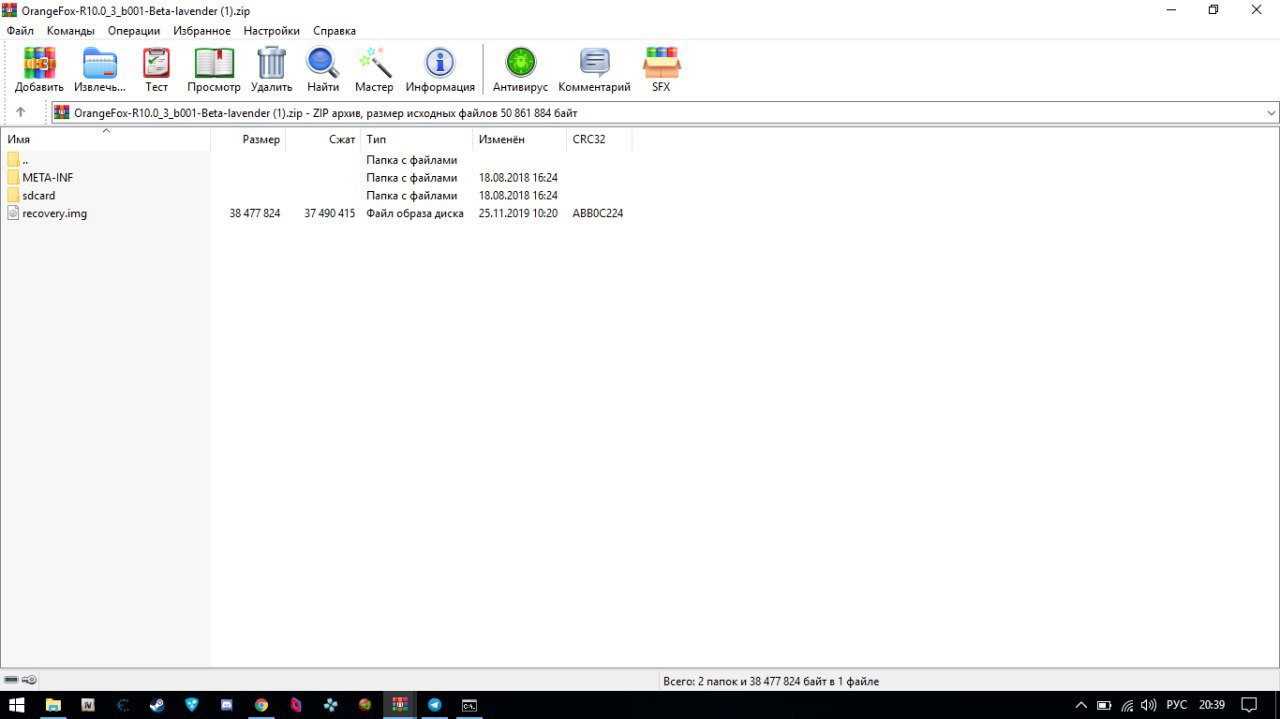Select the parent folder '..' entry
This screenshot has height=719, width=1280.
tap(18, 160)
